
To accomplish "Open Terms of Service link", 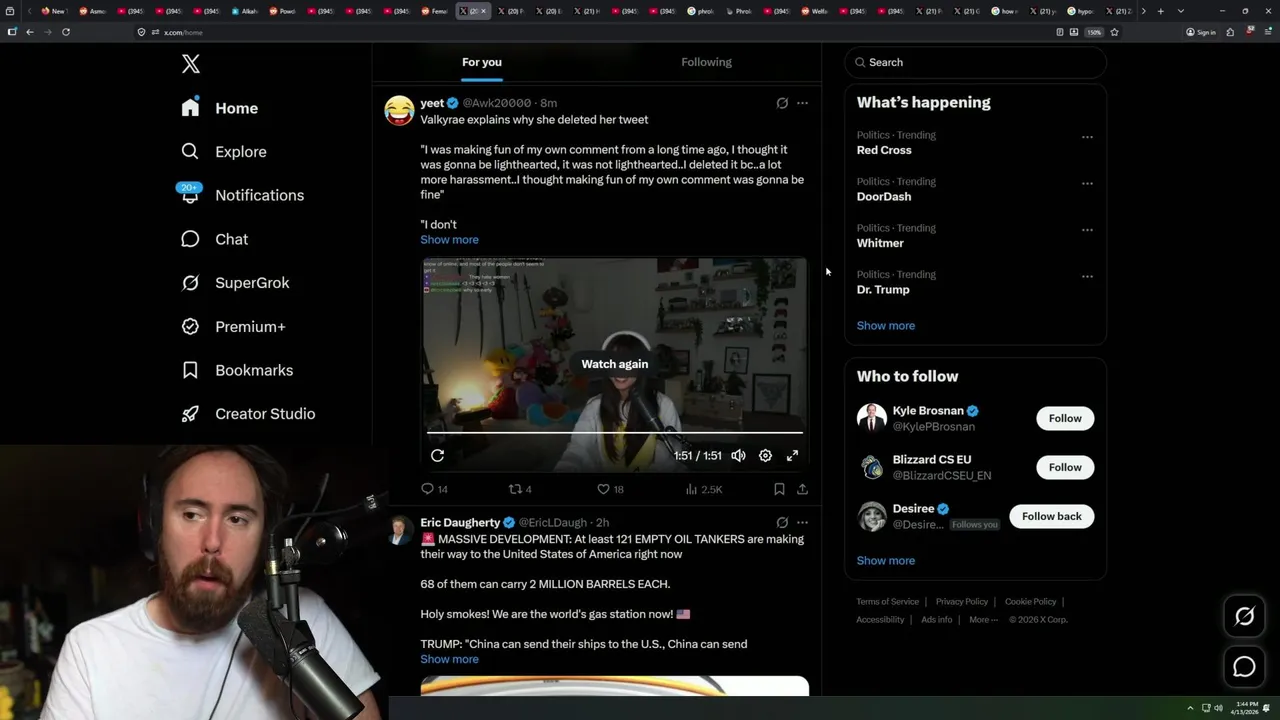I will tap(888, 602).
